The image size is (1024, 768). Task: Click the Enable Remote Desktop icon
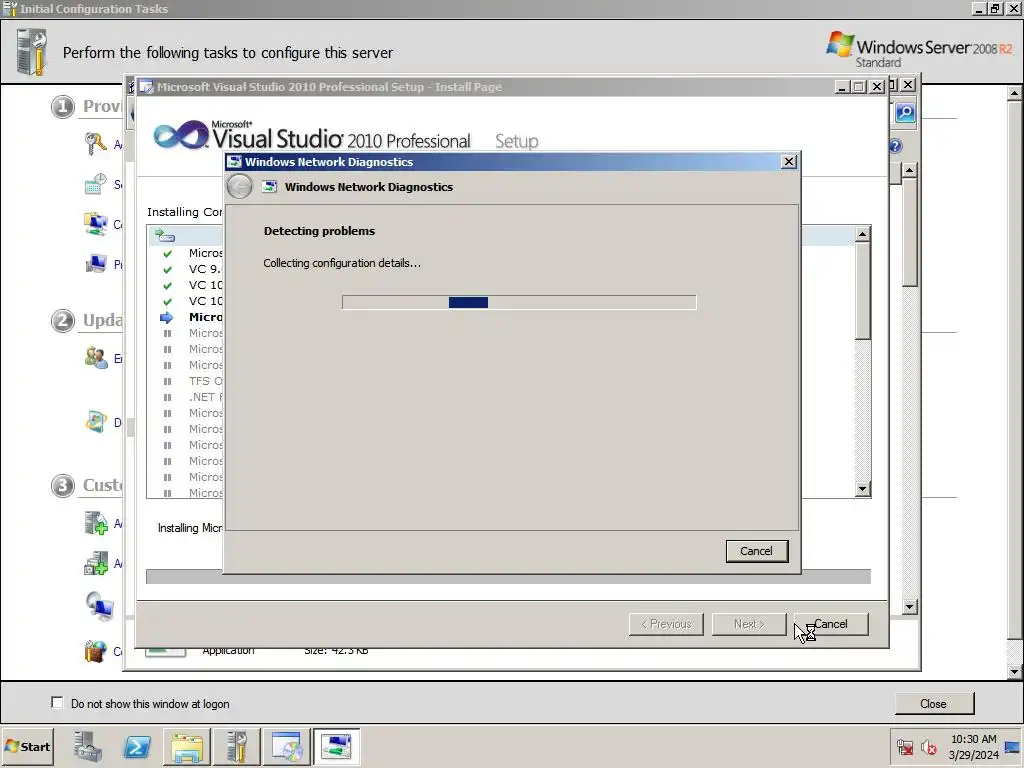pyautogui.click(x=99, y=606)
